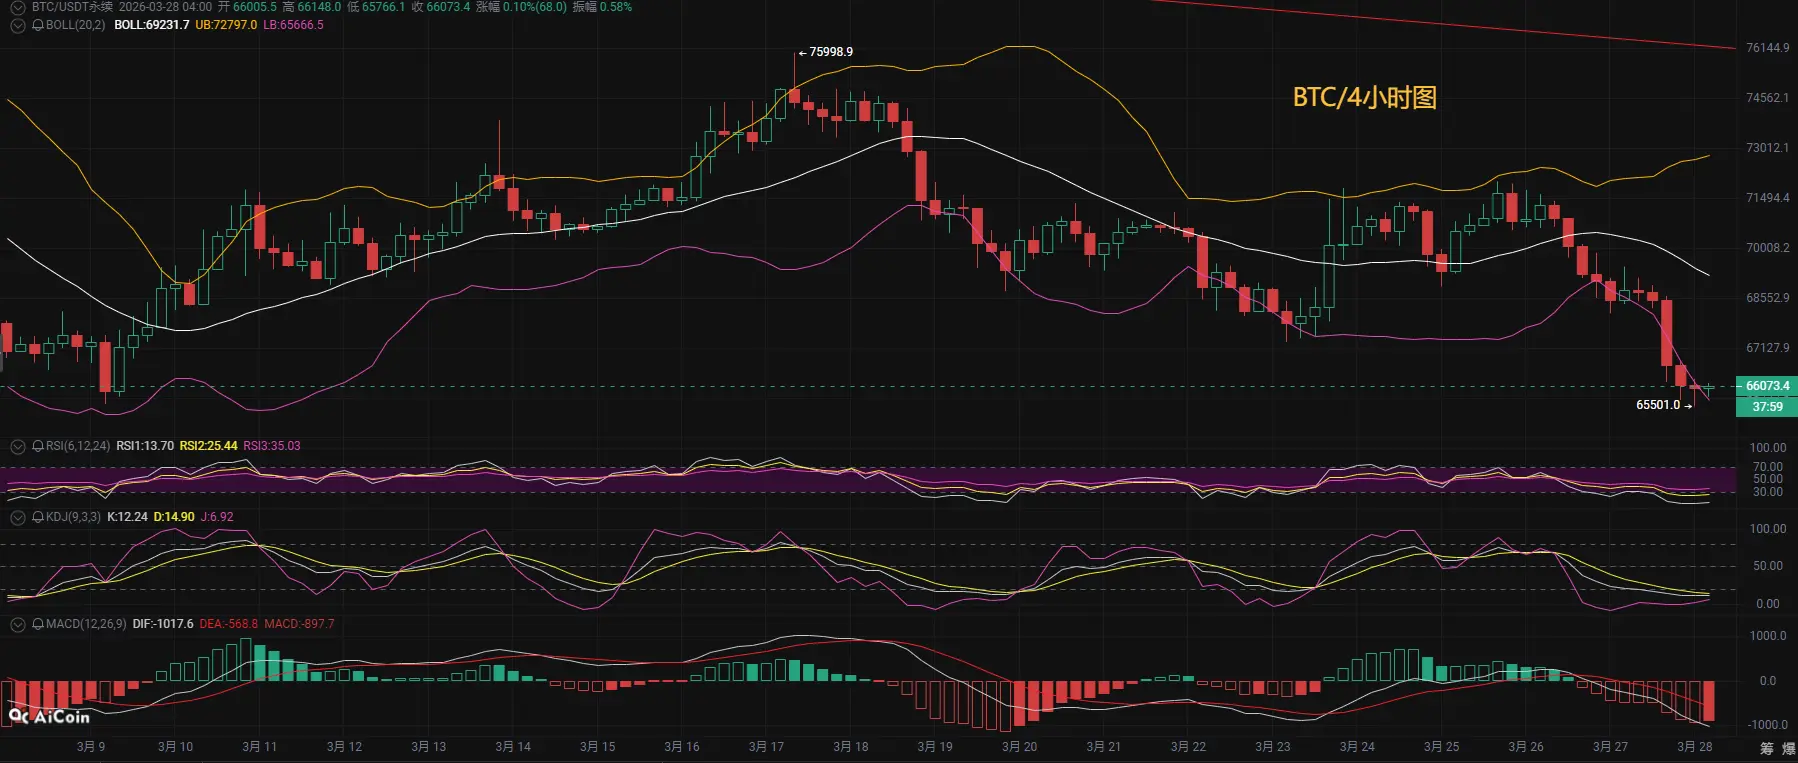
Task: Collapse the BTC/USDT main chart header chevron
Action: point(17,7)
